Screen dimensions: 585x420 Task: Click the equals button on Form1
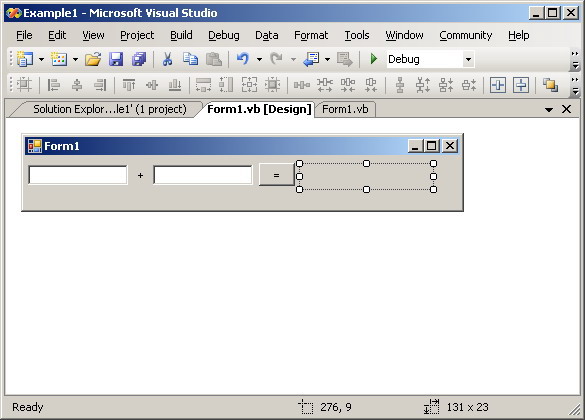click(x=276, y=175)
